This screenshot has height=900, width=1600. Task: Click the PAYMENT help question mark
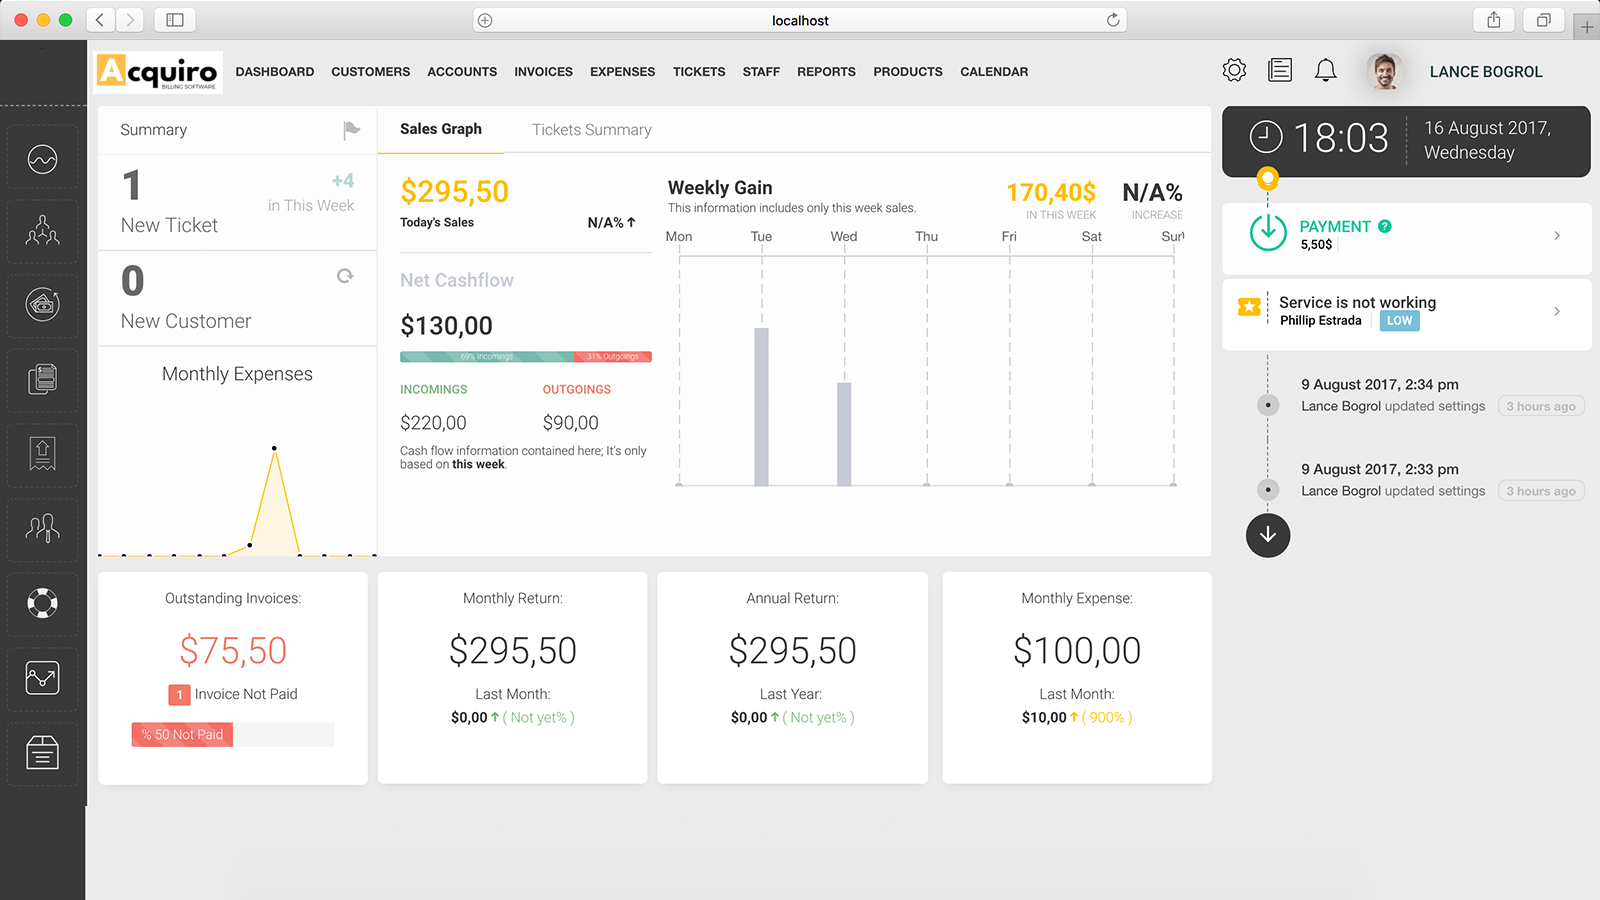coord(1385,227)
